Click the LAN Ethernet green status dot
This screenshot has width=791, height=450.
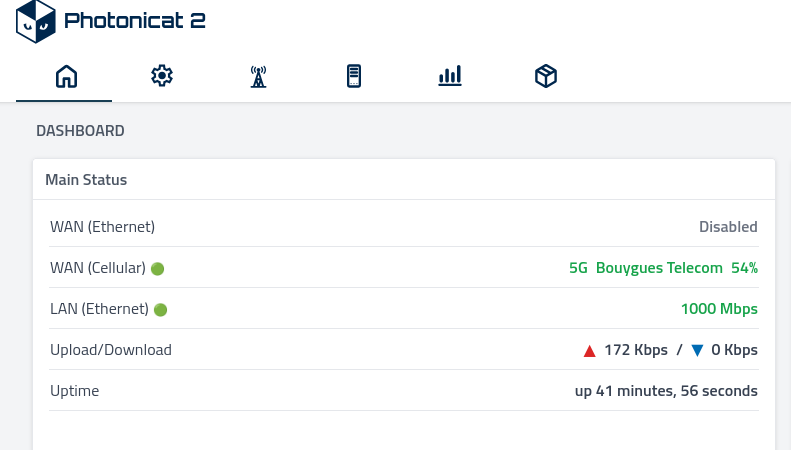160,310
